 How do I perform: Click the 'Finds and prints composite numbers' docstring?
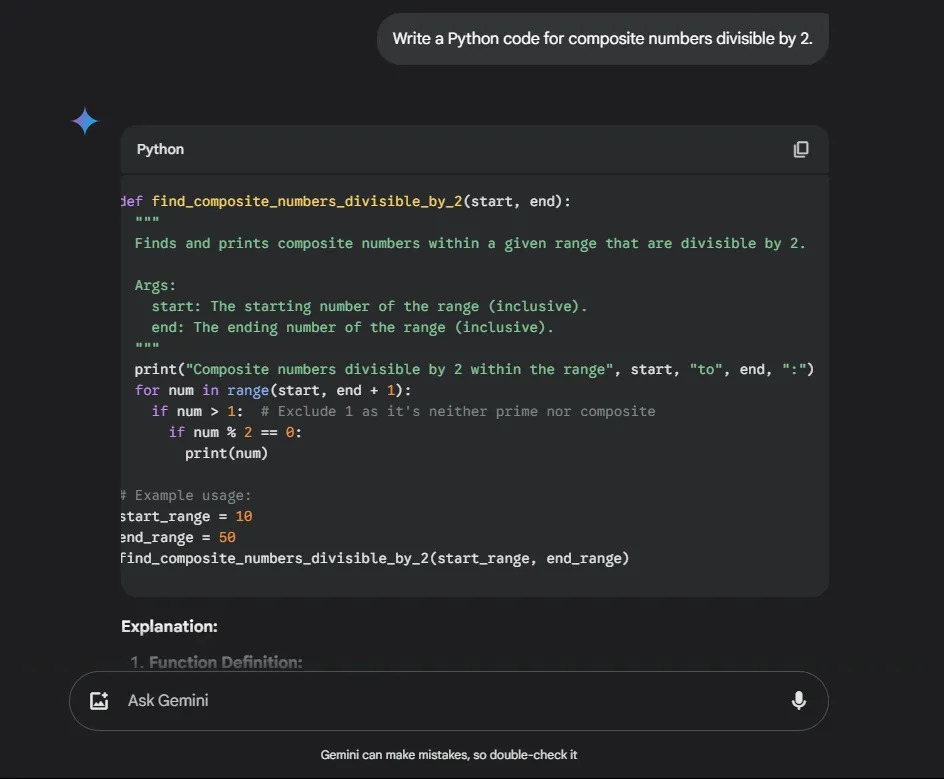pyautogui.click(x=470, y=243)
